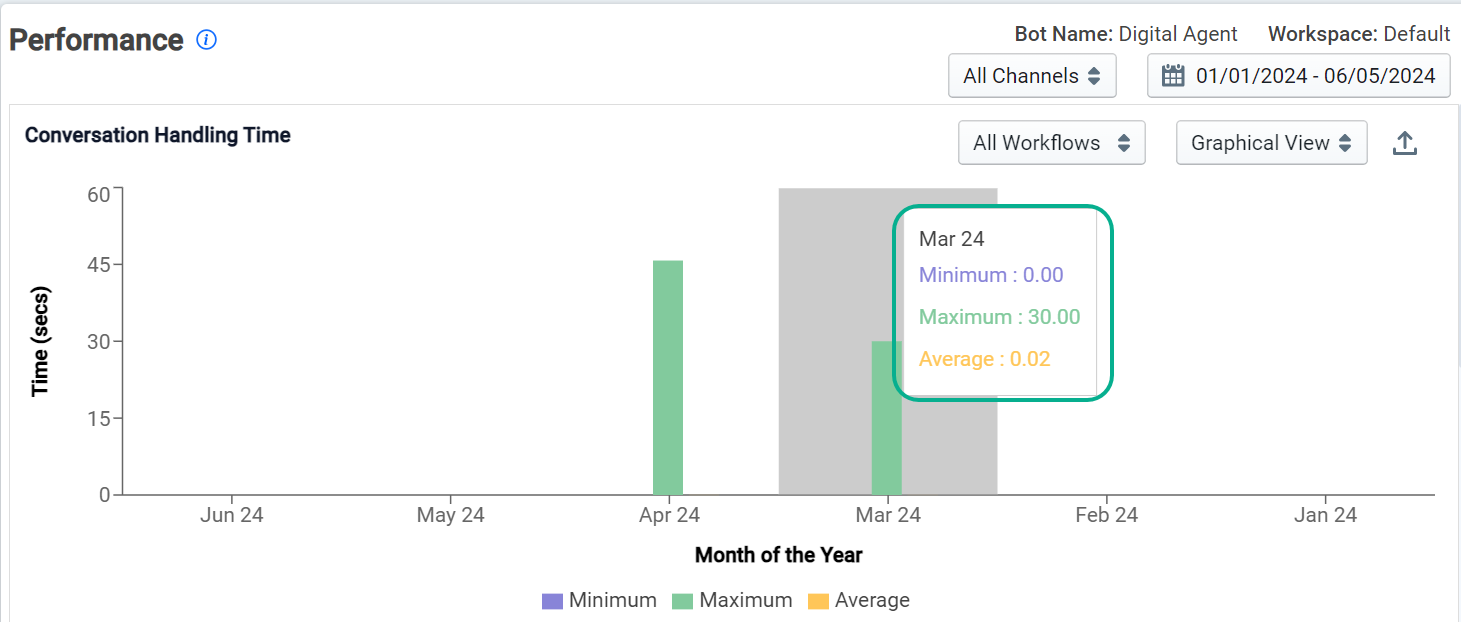The width and height of the screenshot is (1461, 622).
Task: Click the Feb 24 axis label
Action: pyautogui.click(x=1106, y=515)
